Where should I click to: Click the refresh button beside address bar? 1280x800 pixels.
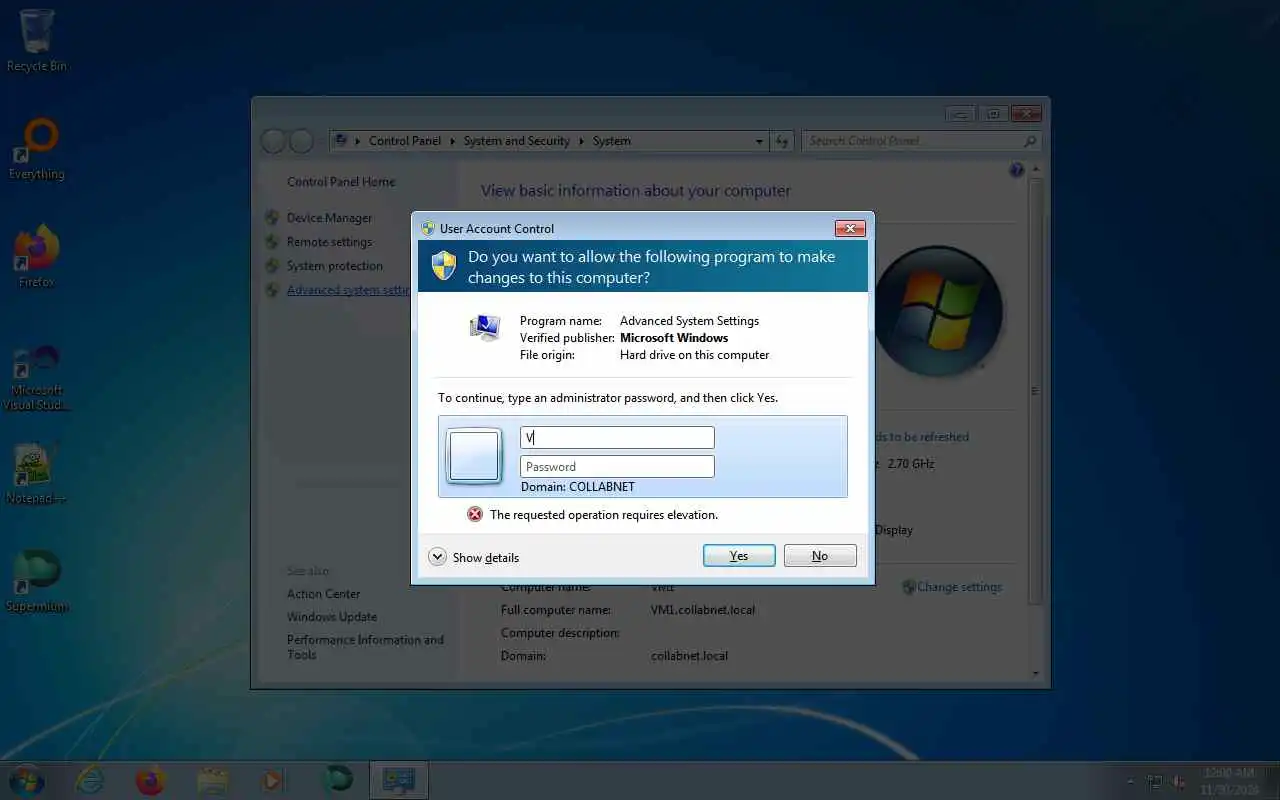click(782, 141)
